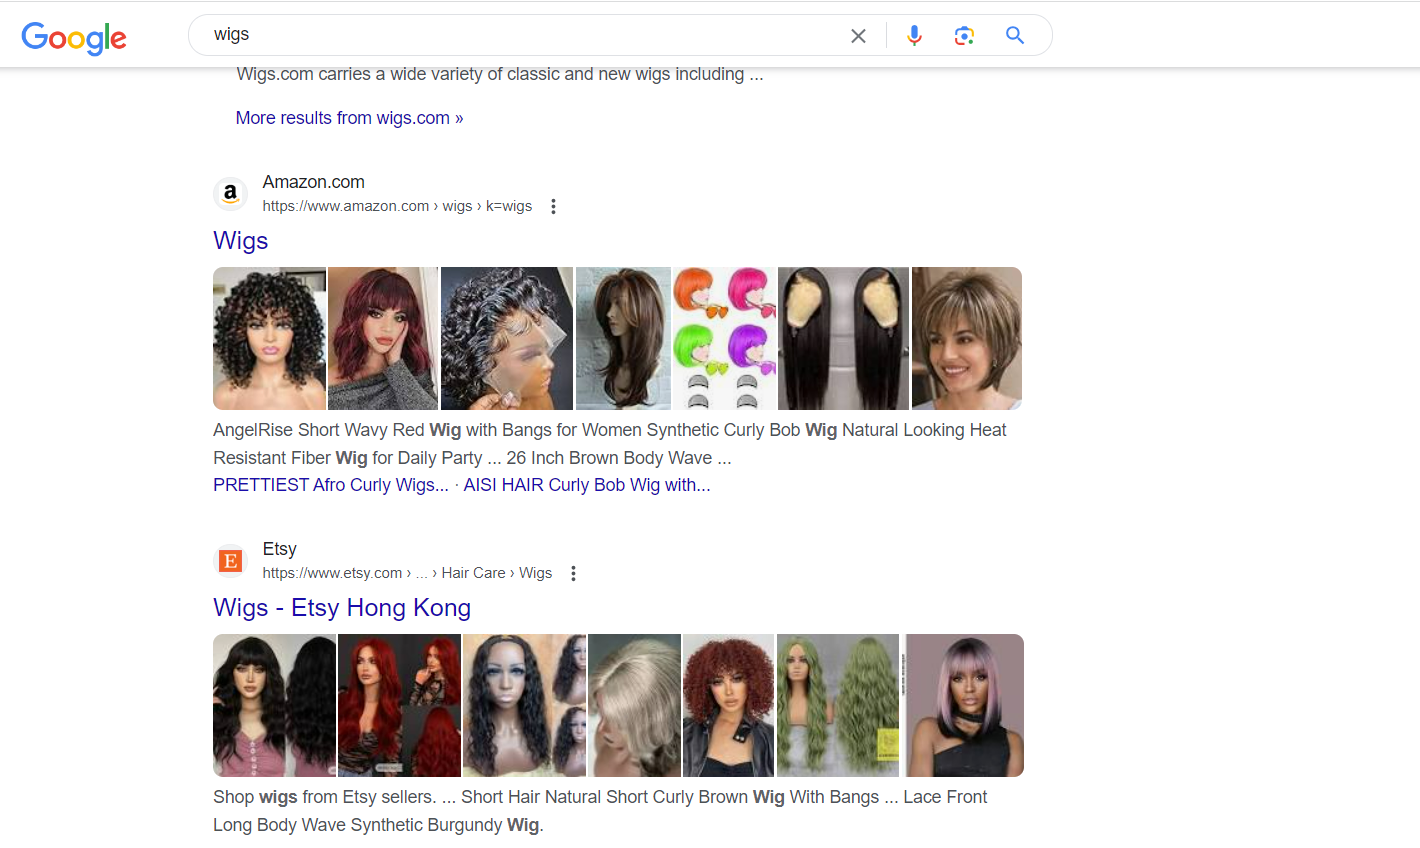Open Amazon short curly lace wig thumbnail

pyautogui.click(x=507, y=338)
